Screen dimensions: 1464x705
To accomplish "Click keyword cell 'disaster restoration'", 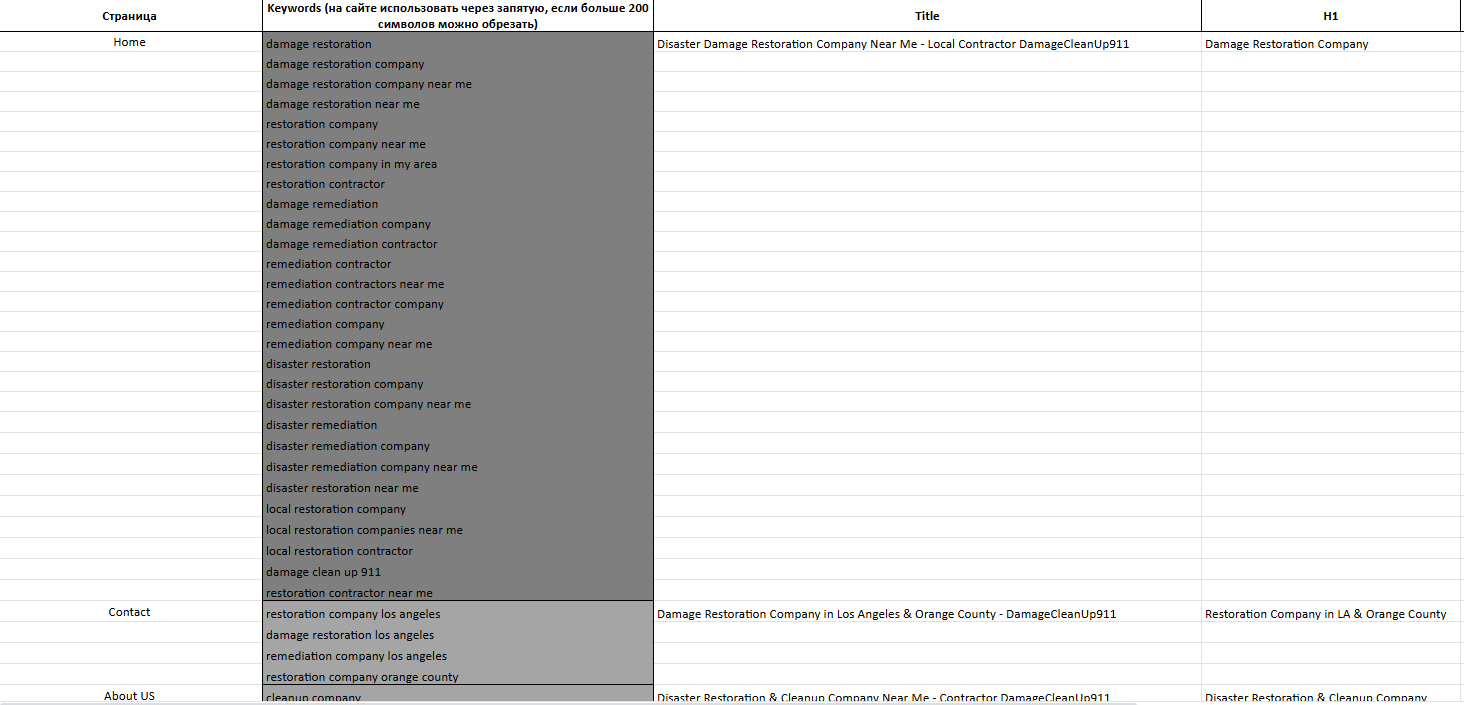I will click(458, 364).
